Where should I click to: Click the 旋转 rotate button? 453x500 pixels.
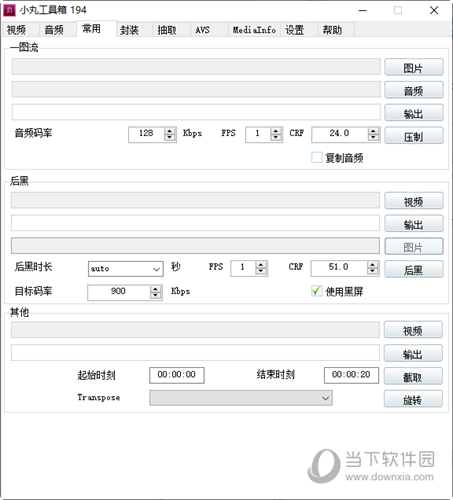click(413, 399)
